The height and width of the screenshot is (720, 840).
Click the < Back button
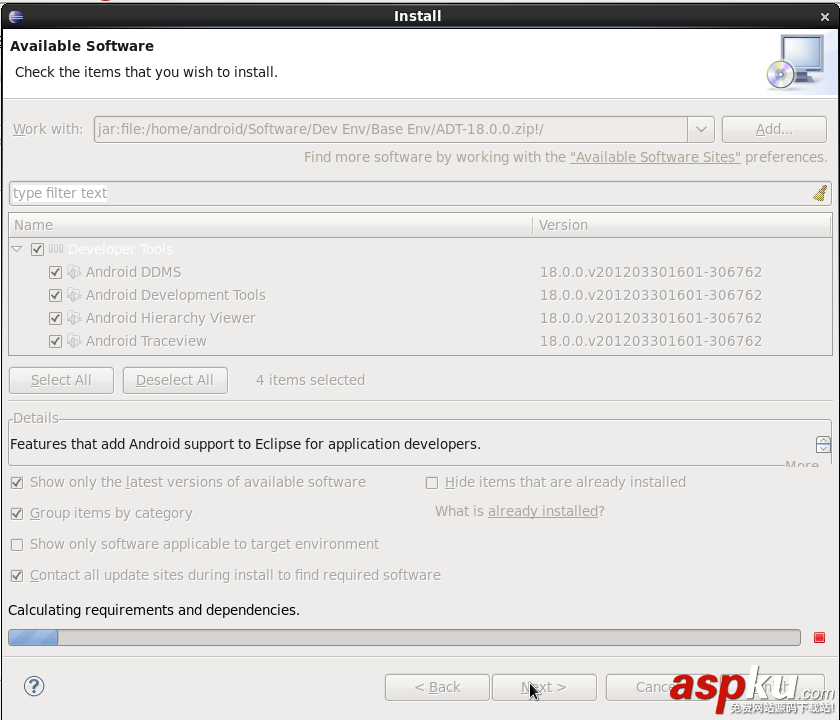437,687
